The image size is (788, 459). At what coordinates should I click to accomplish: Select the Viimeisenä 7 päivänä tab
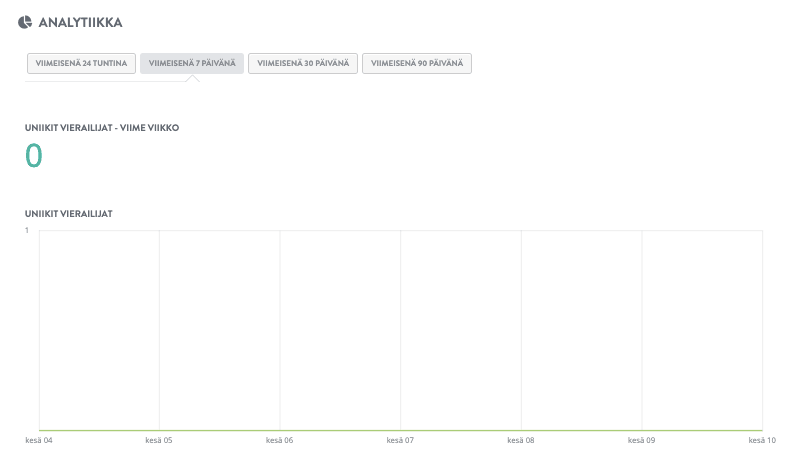(x=192, y=63)
